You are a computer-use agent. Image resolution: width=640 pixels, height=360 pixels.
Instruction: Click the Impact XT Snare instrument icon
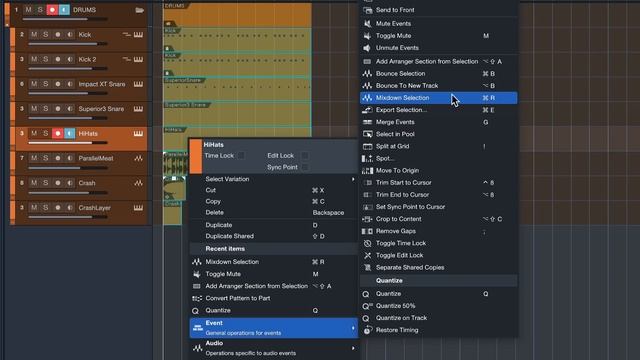(x=138, y=84)
